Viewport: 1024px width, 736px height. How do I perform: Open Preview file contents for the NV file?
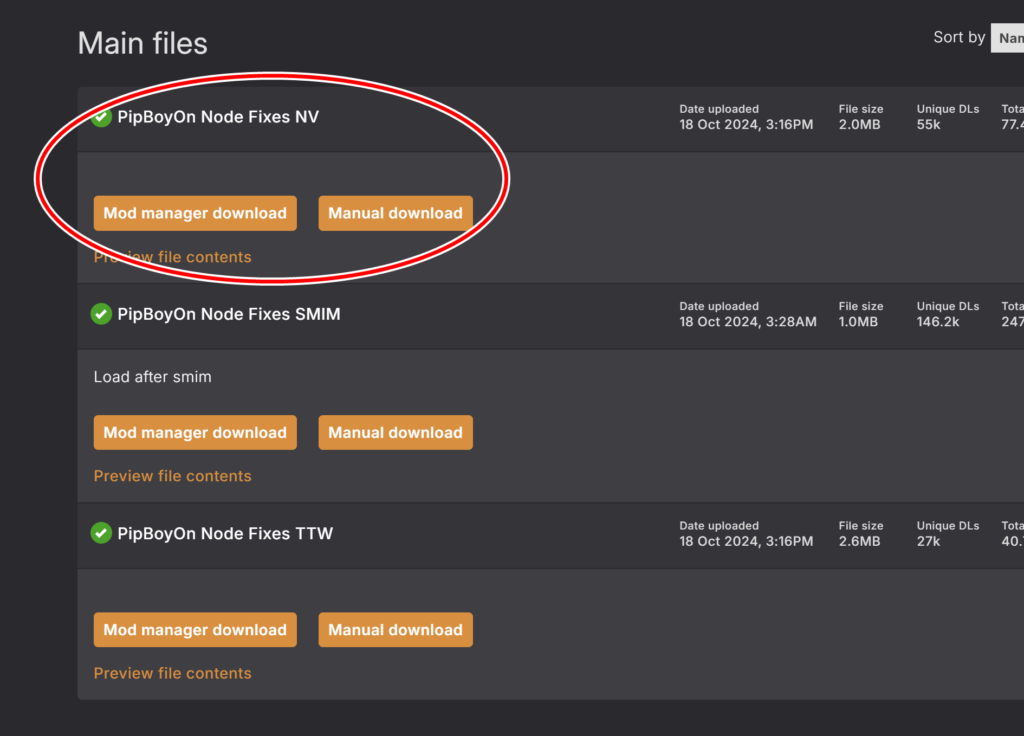172,257
